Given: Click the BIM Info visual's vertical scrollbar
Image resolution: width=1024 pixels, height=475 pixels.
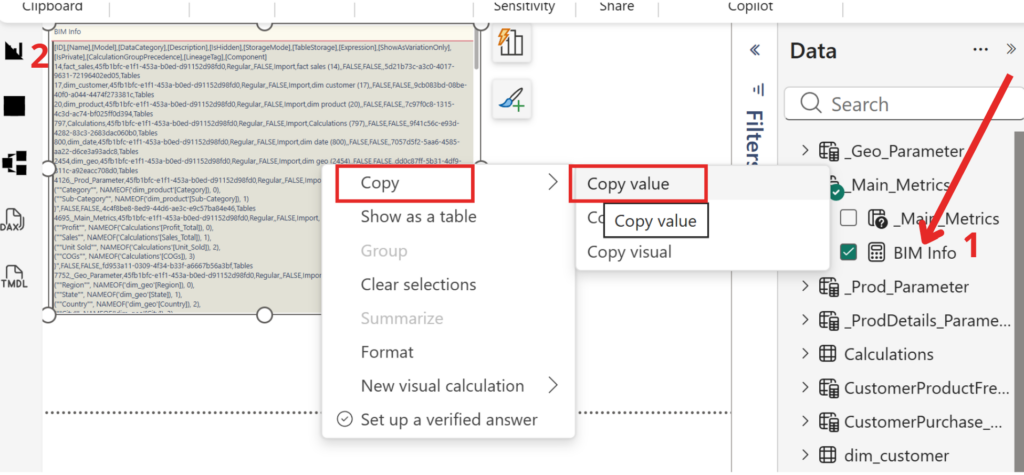Looking at the screenshot, I should [x=477, y=49].
